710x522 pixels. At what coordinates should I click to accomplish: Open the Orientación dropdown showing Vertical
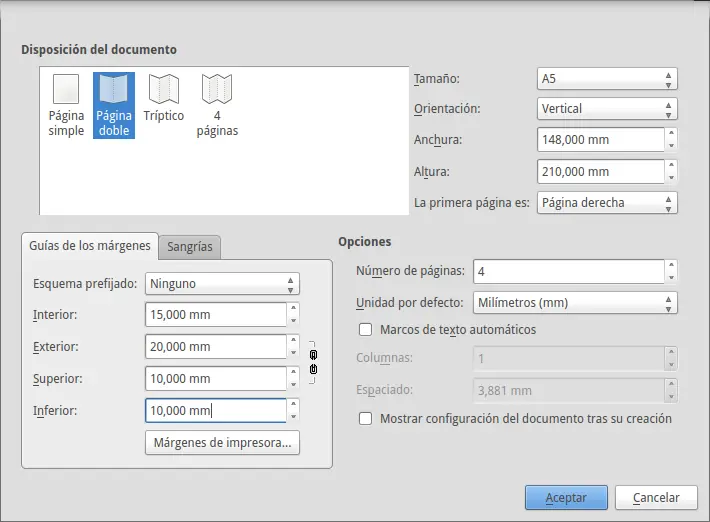pos(607,109)
